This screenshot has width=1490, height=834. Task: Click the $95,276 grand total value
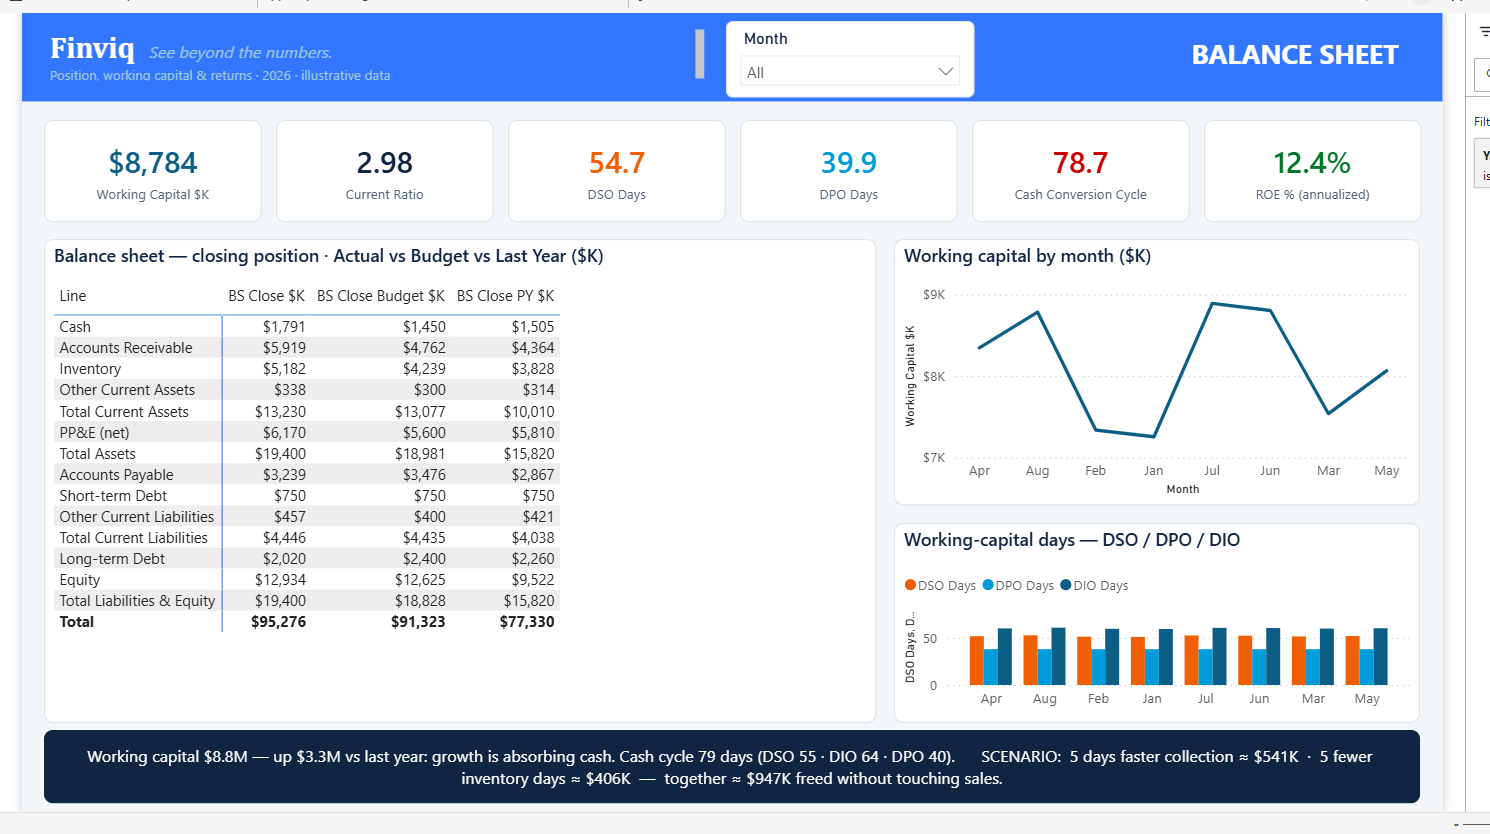point(279,622)
